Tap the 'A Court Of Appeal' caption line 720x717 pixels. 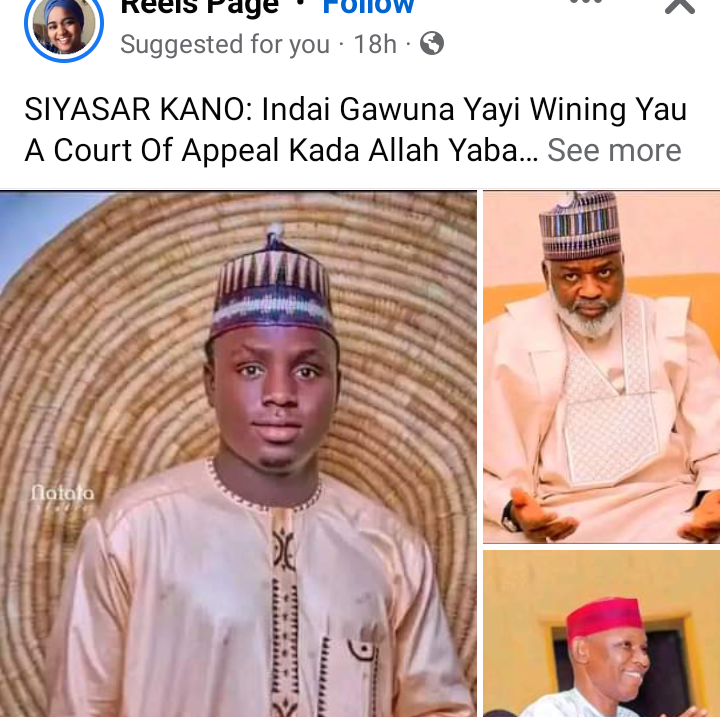coord(153,150)
